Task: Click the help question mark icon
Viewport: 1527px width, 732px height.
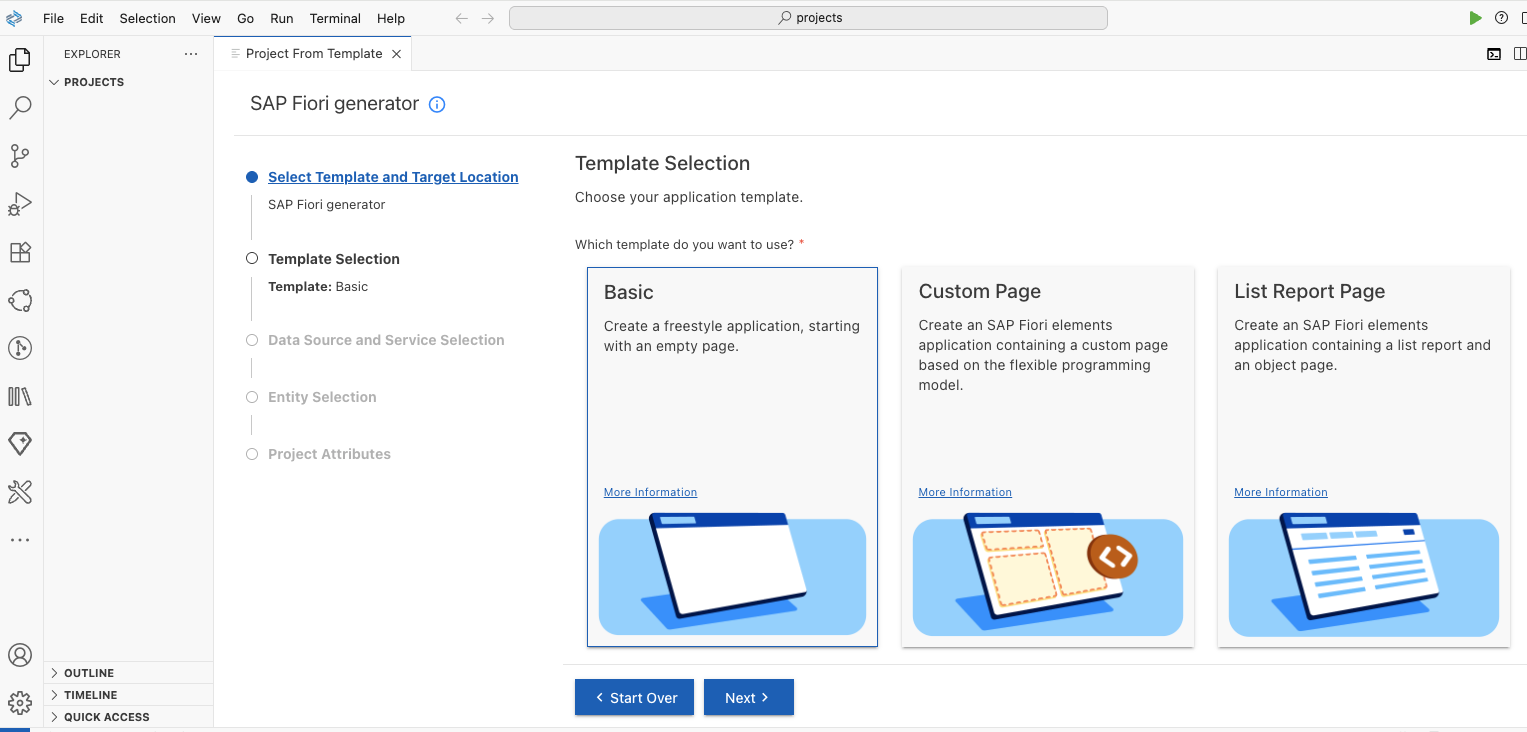Action: pos(1501,18)
